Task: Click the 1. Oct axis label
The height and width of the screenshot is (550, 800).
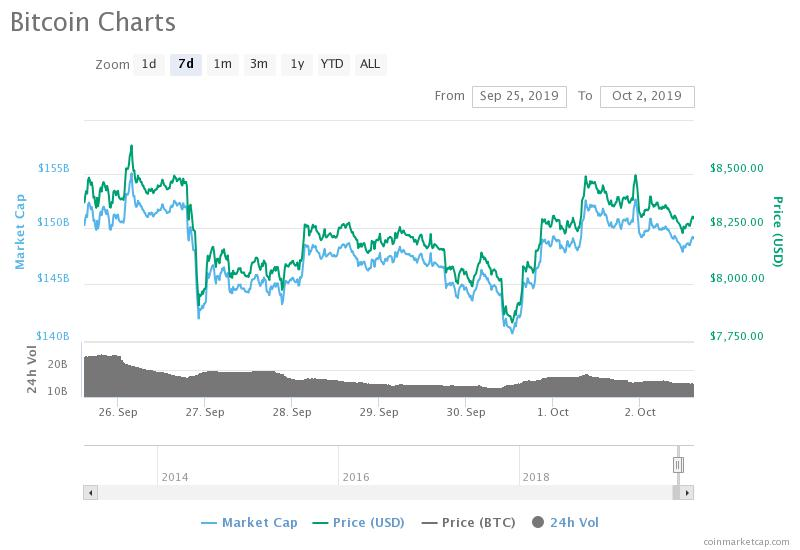Action: pyautogui.click(x=553, y=412)
